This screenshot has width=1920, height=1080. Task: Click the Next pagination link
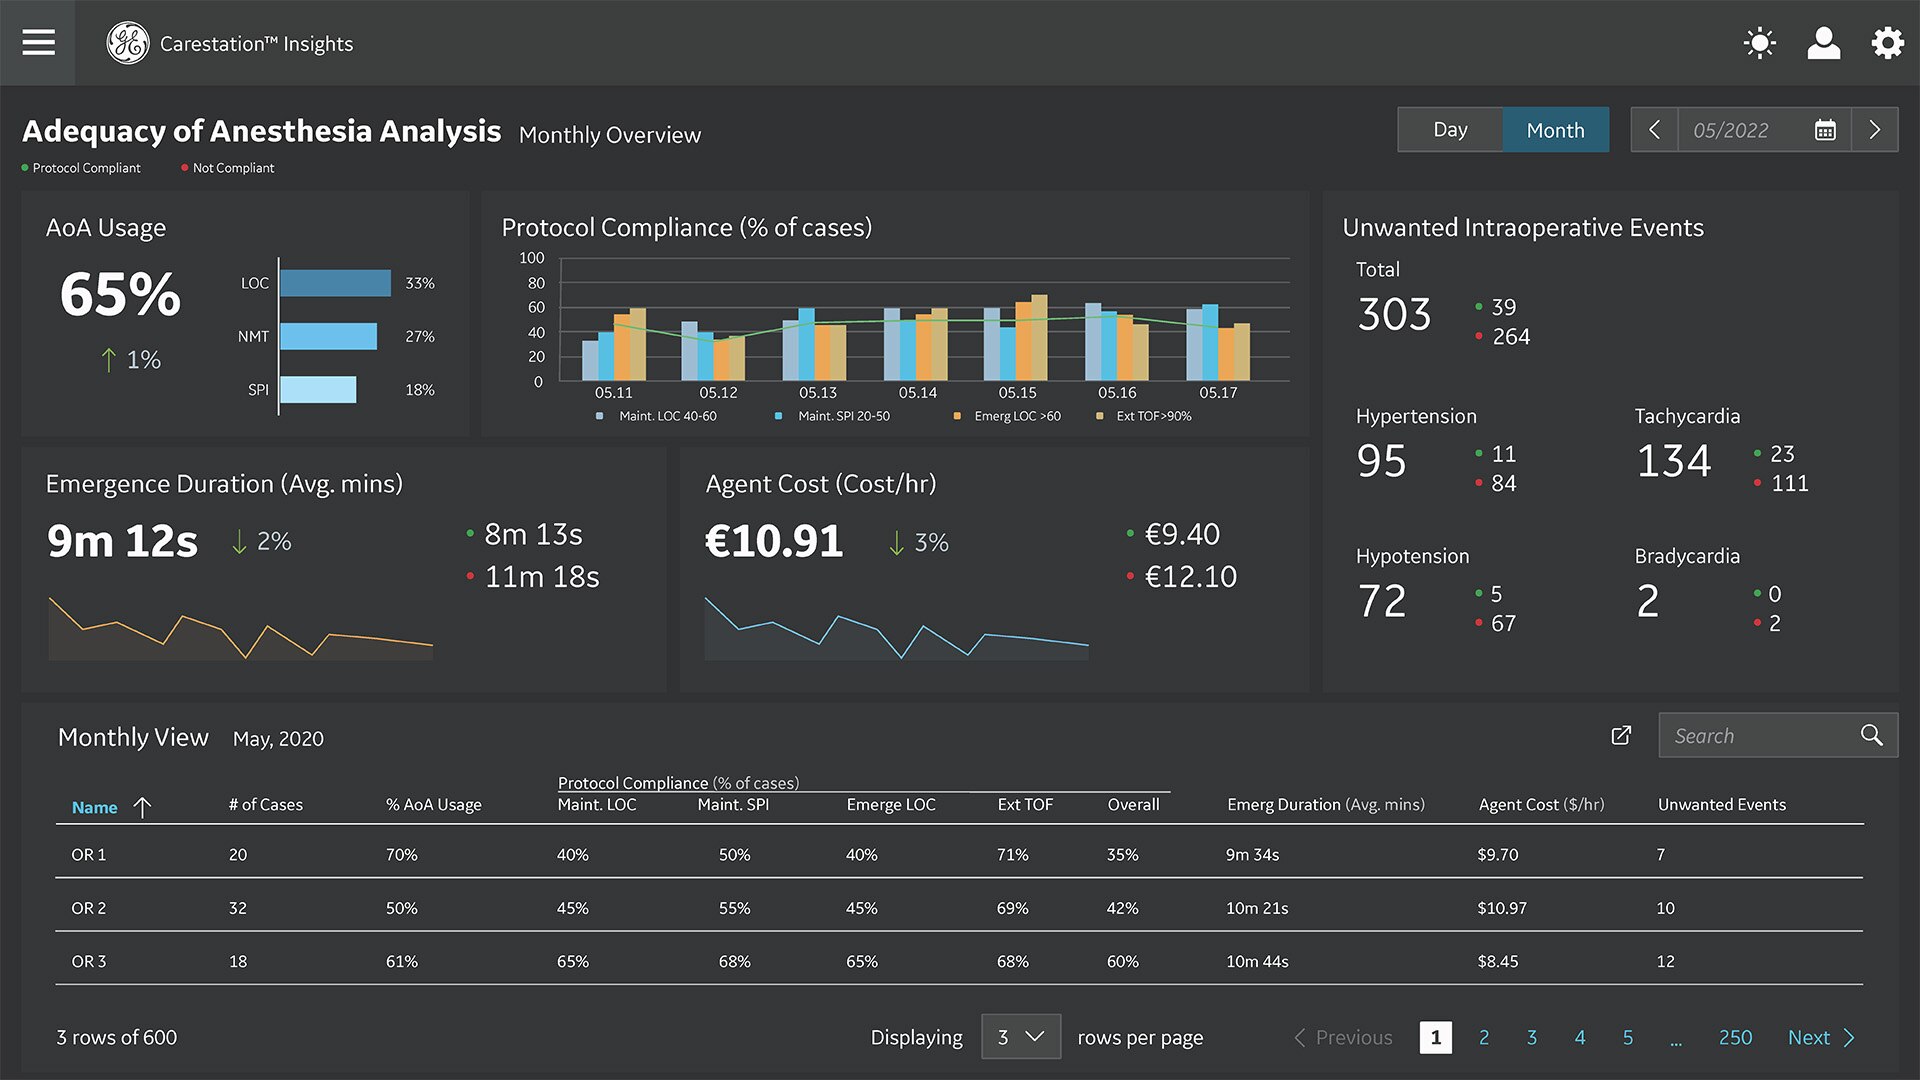click(x=1809, y=1037)
